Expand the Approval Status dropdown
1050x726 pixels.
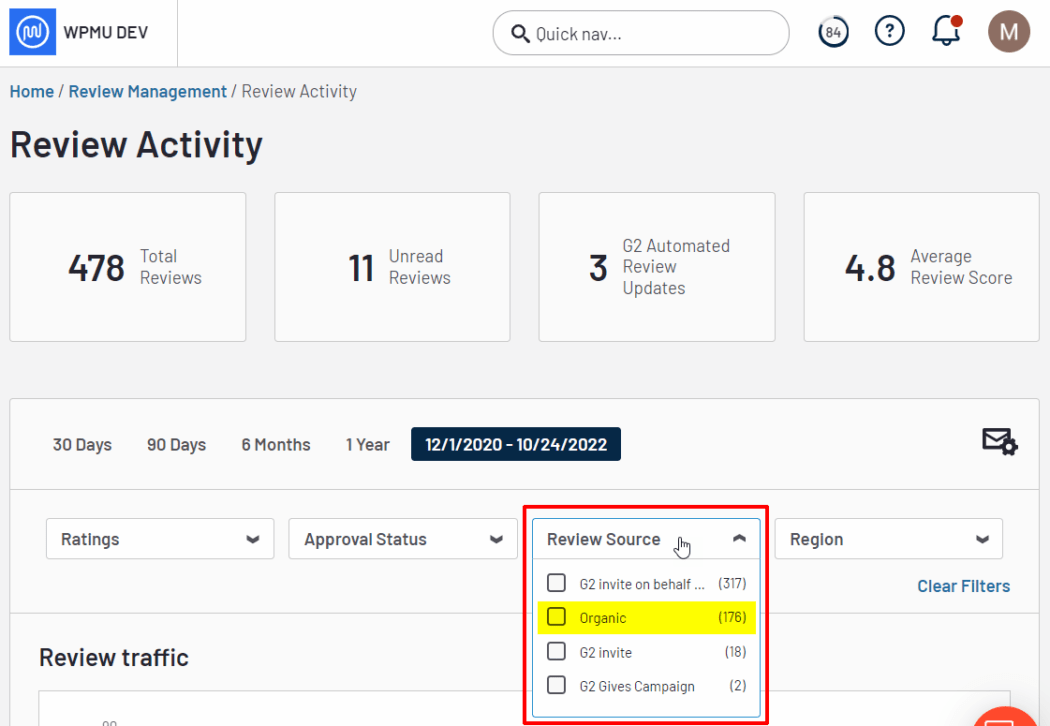[x=402, y=539]
